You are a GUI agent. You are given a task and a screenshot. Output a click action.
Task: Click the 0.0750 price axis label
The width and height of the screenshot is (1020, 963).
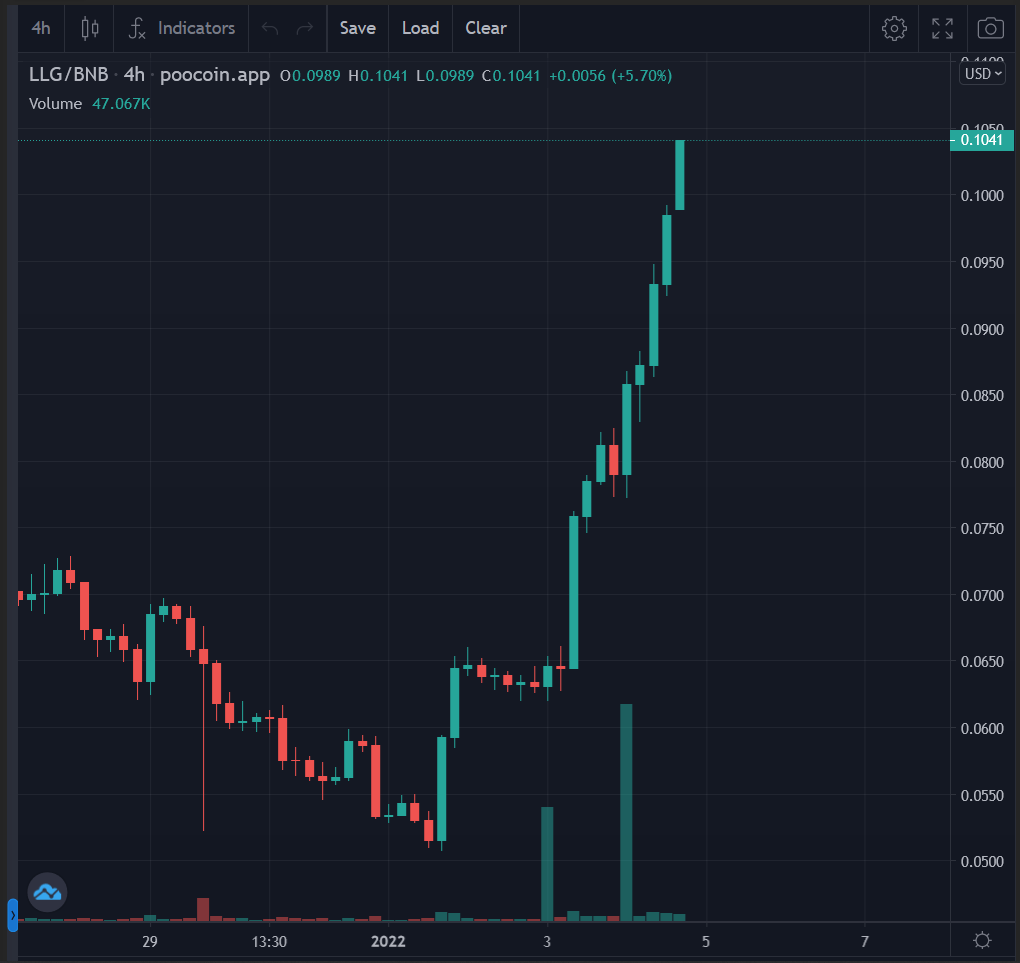(x=982, y=528)
